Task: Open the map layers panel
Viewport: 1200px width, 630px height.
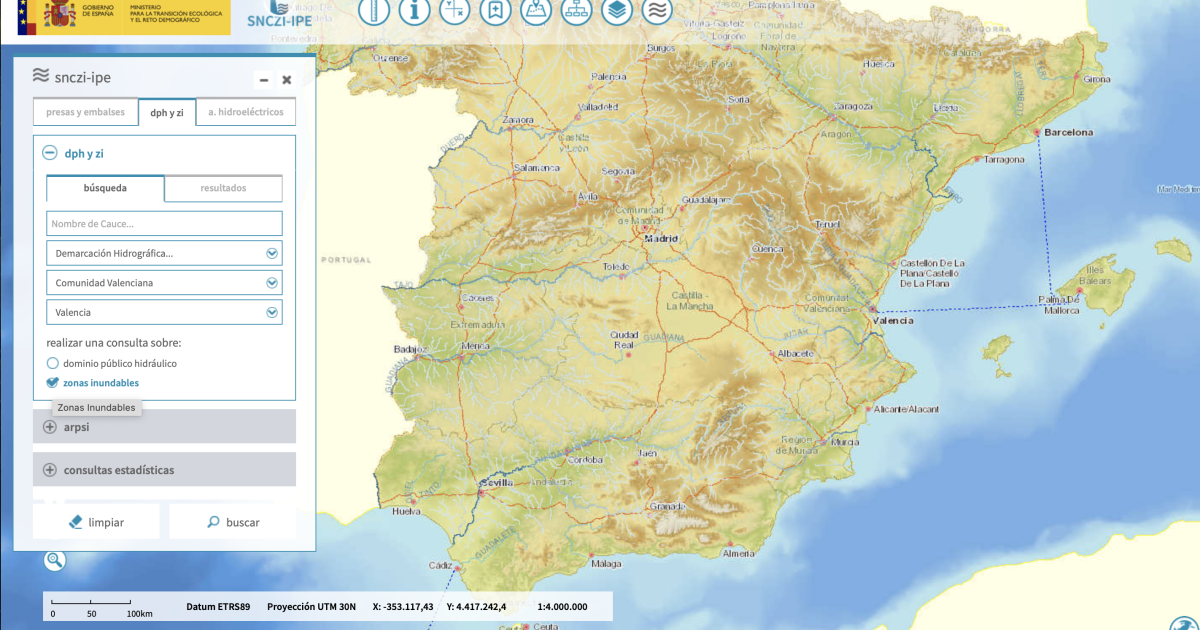Action: pos(617,14)
